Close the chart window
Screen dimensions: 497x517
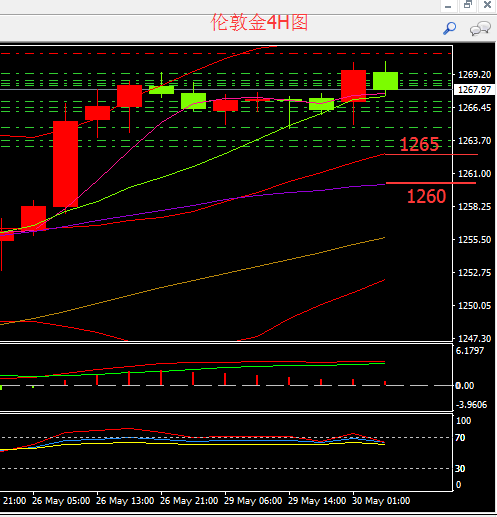(487, 5)
